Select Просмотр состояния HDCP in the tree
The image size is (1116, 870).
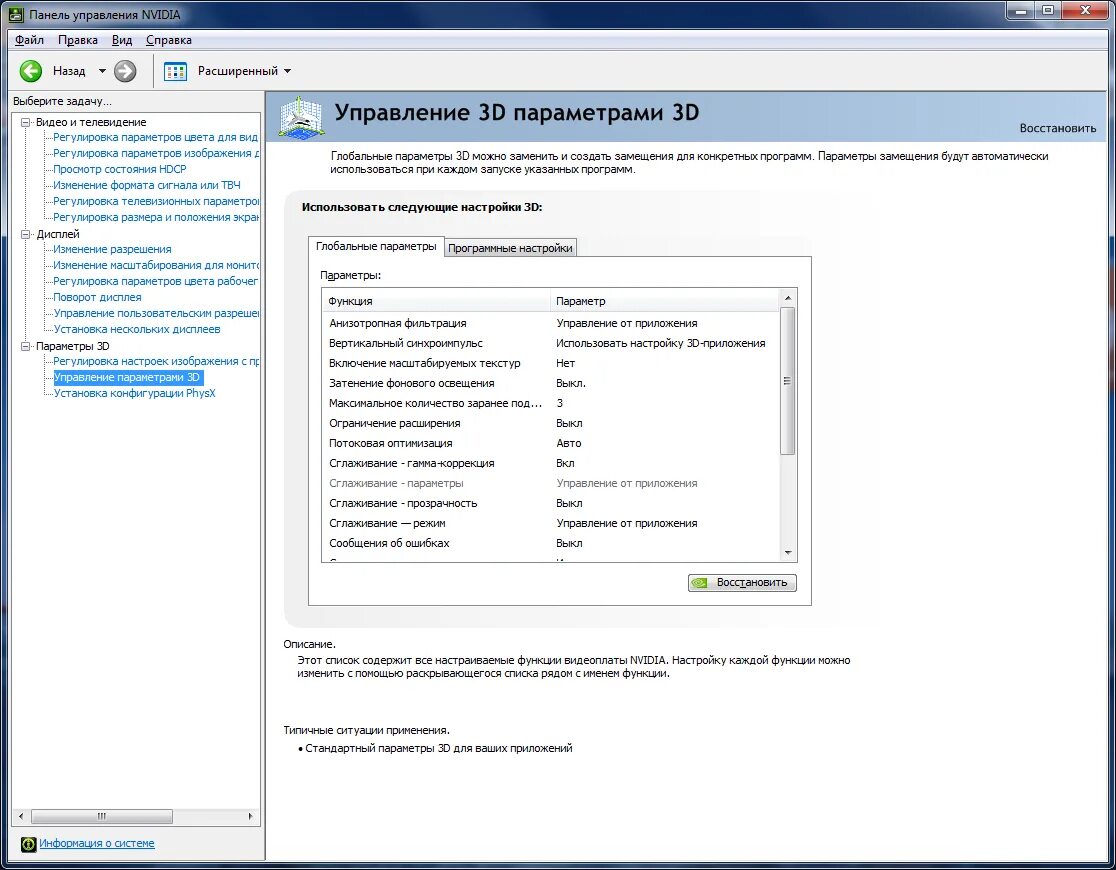tap(120, 169)
